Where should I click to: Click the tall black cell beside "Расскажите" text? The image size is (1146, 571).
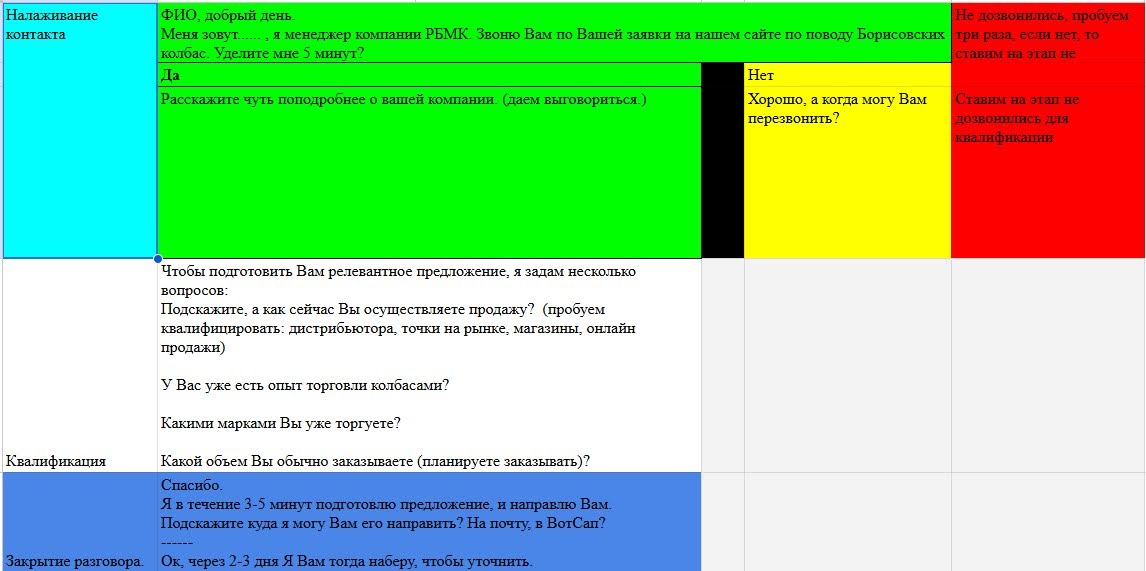pyautogui.click(x=722, y=172)
